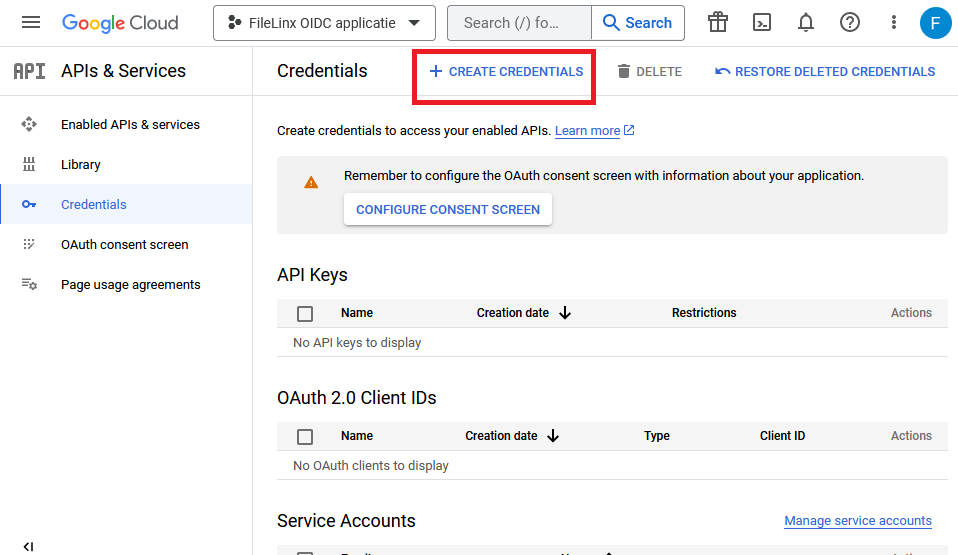This screenshot has width=958, height=555.
Task: Open the three-dot more options menu
Action: pos(894,23)
